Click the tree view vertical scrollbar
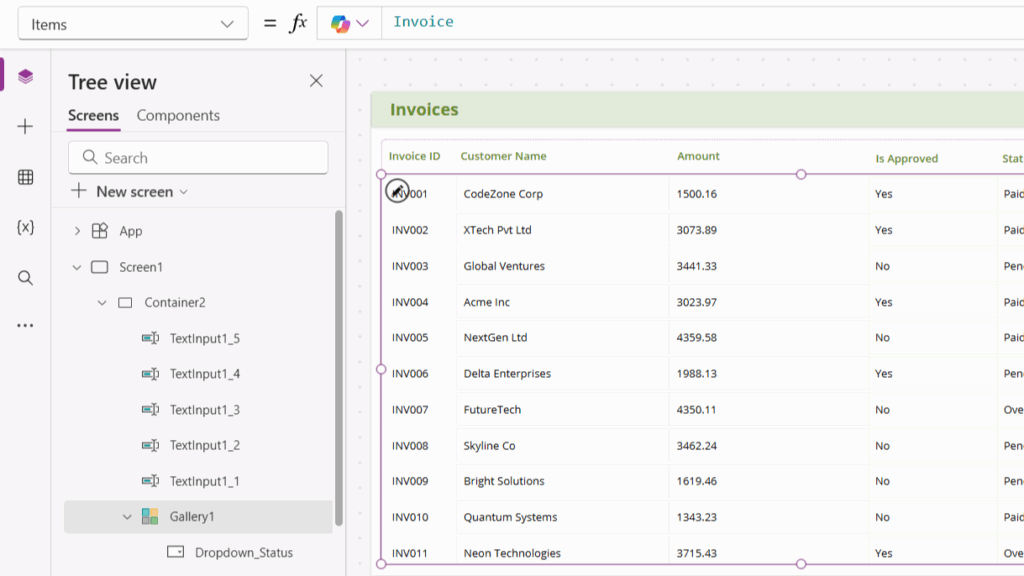The width and height of the screenshot is (1024, 576). (339, 368)
